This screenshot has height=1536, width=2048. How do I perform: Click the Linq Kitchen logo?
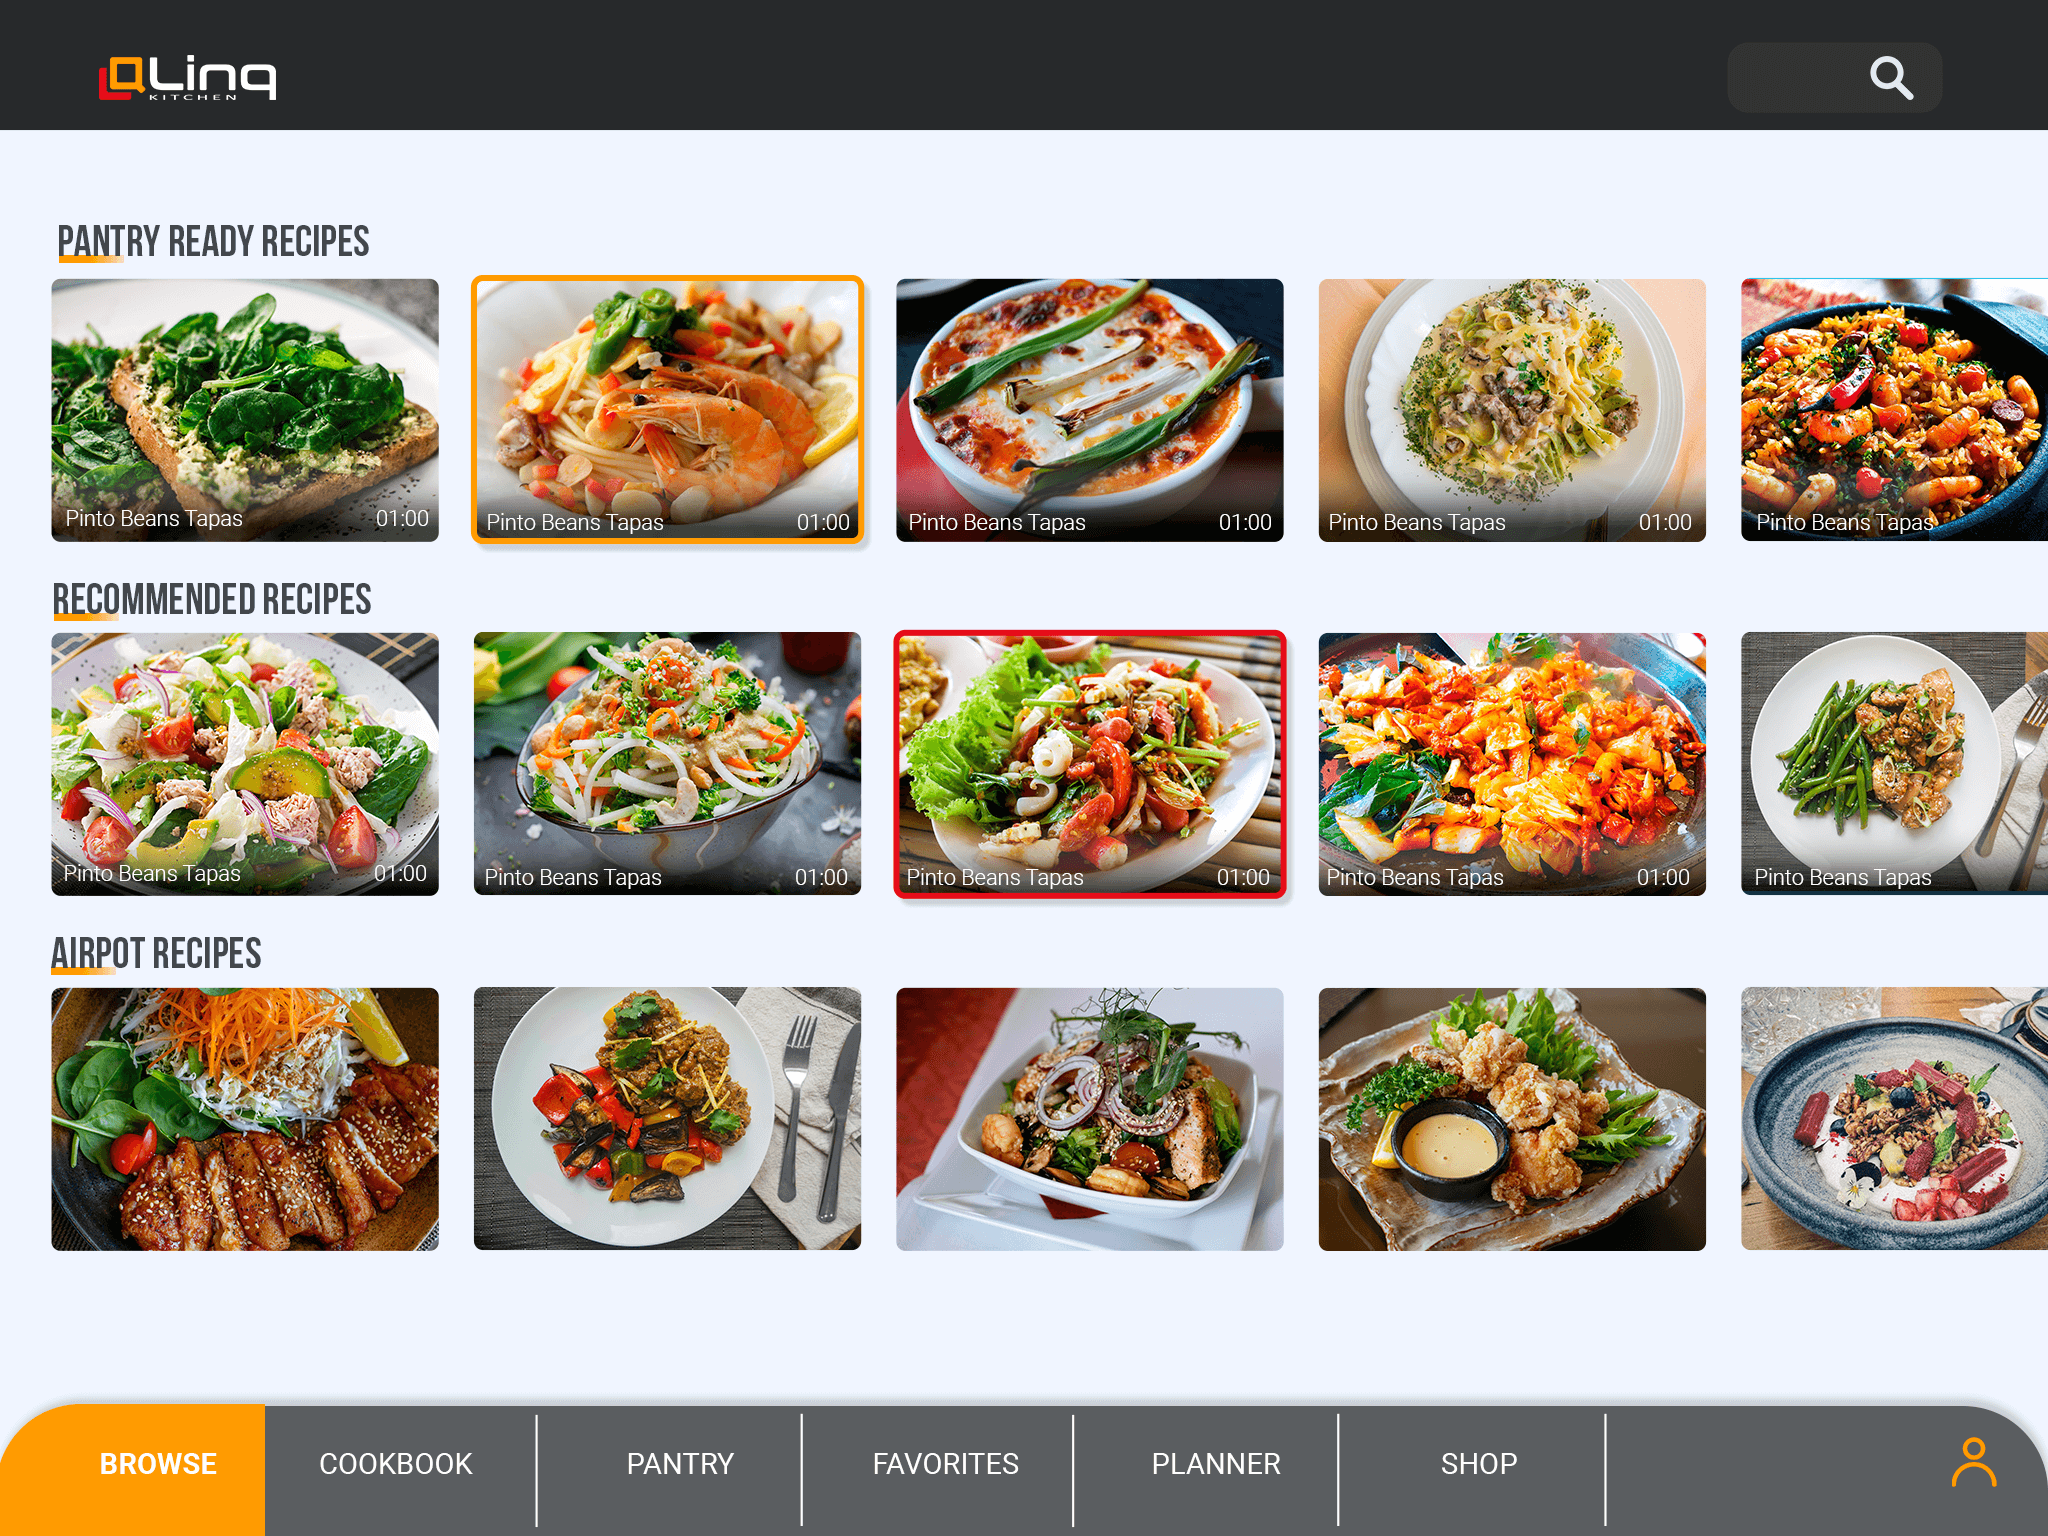[x=187, y=78]
